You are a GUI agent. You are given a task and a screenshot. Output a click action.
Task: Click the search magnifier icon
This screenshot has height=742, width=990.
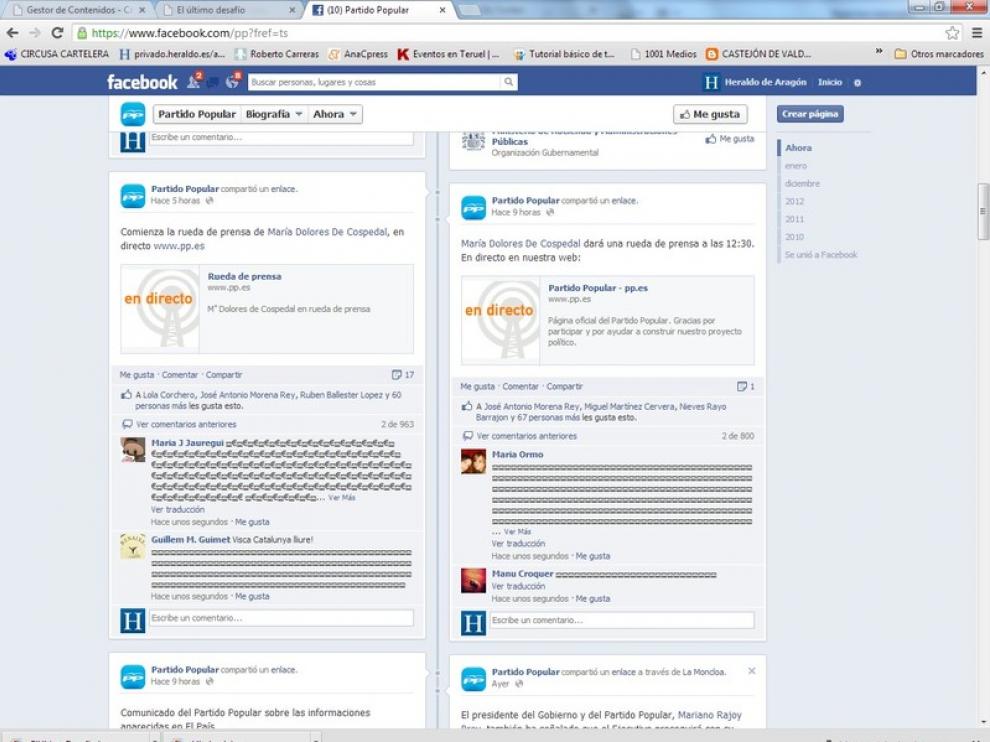508,82
